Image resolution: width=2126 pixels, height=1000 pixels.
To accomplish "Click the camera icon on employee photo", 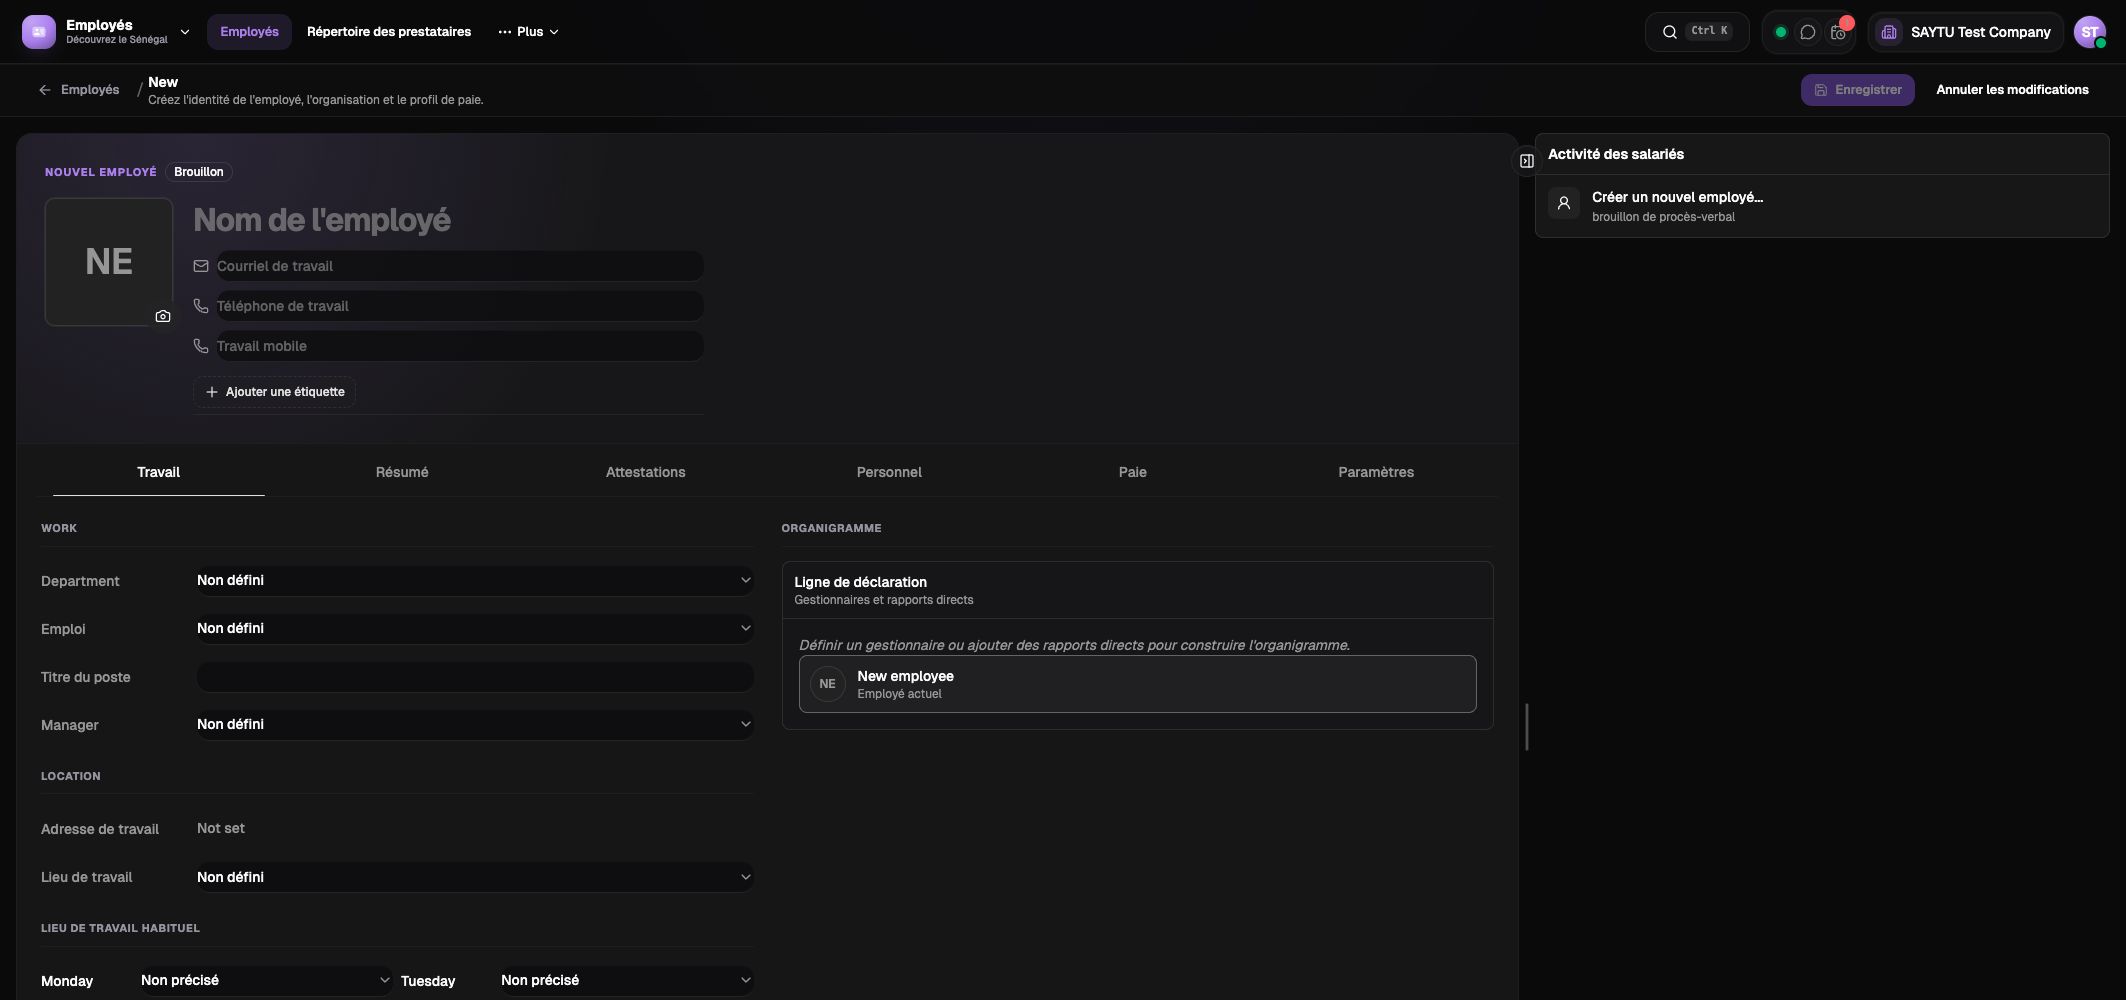I will coord(163,316).
